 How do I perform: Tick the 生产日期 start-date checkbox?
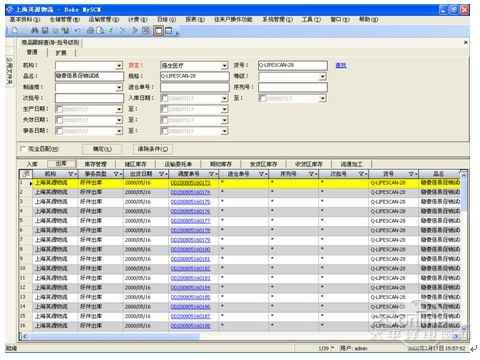[59, 109]
